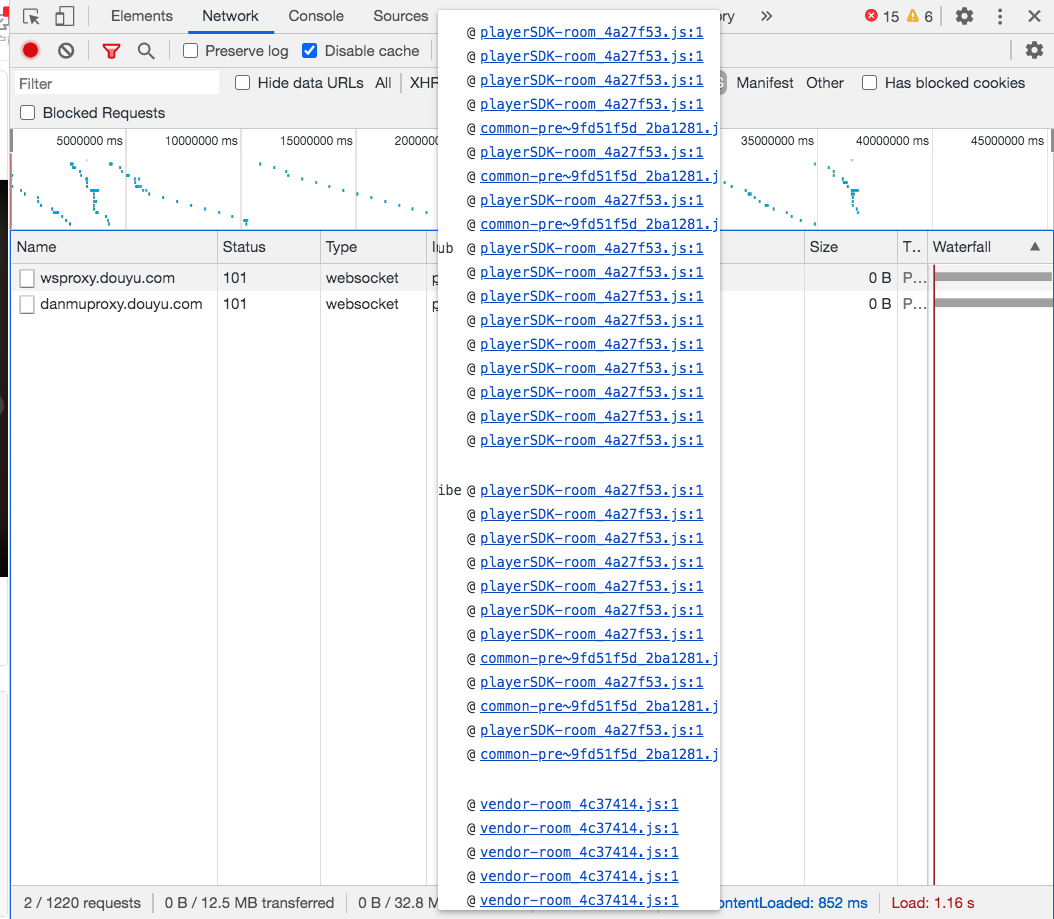The image size is (1054, 919).
Task: Open network settings gear below the tab bar
Action: (1034, 50)
